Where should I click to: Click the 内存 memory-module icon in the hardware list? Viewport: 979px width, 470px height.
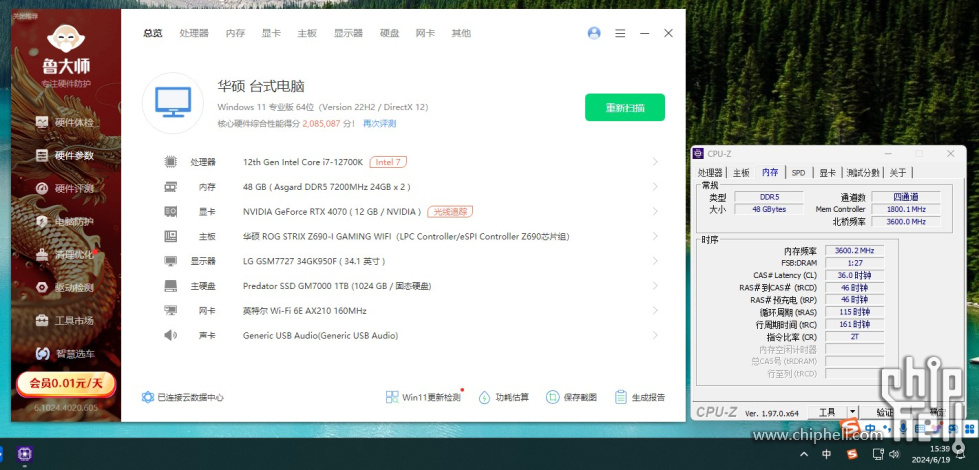(x=170, y=187)
